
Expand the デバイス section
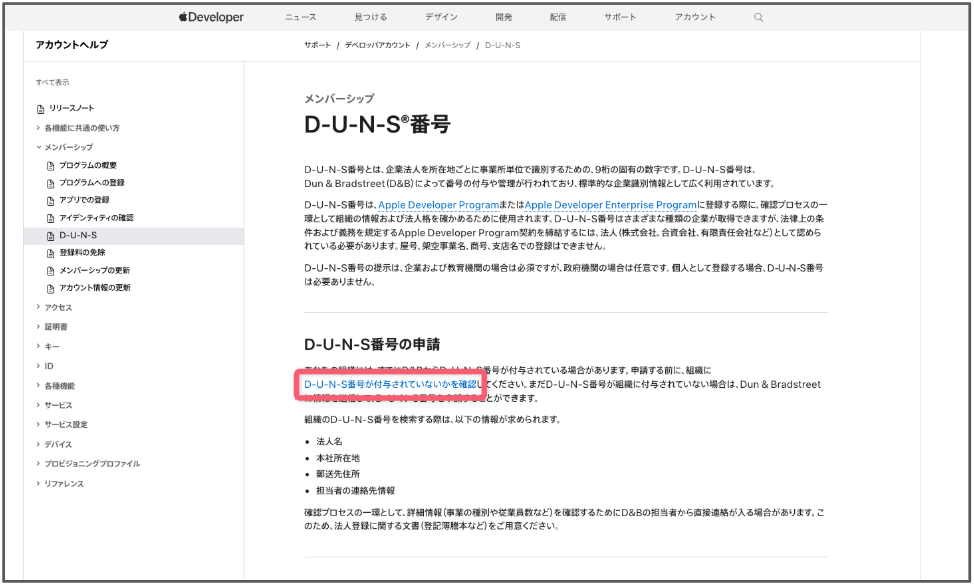(x=54, y=445)
